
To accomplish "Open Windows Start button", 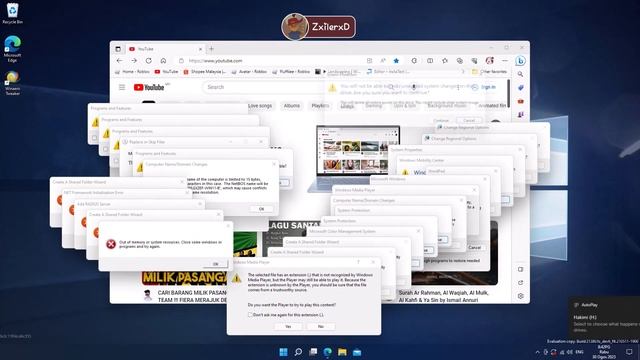I will (283, 352).
